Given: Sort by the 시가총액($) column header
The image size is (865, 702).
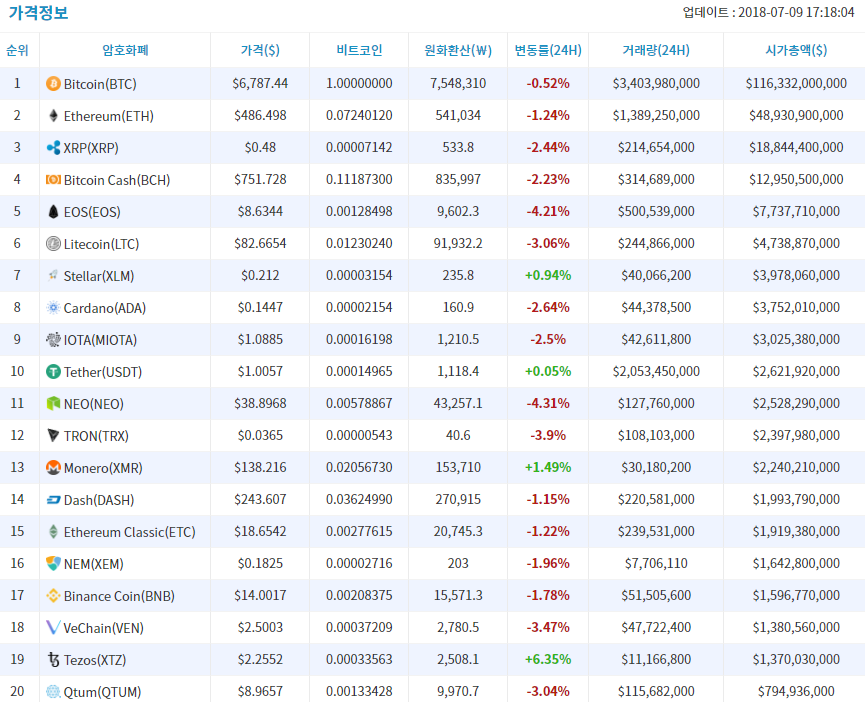Looking at the screenshot, I should click(796, 50).
